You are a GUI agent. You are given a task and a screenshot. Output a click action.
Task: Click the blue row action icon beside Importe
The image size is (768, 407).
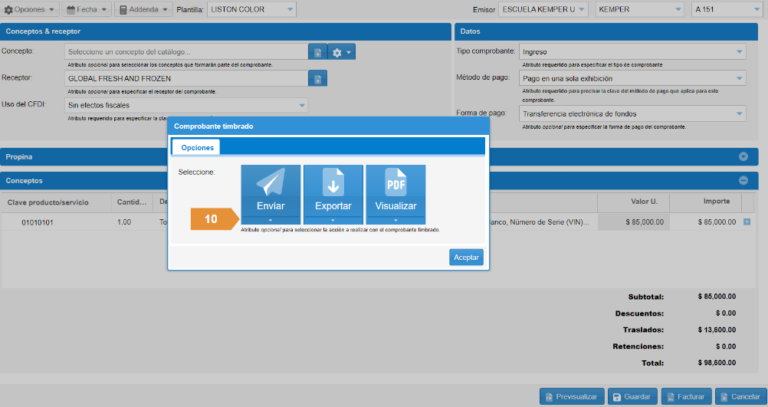[x=747, y=221]
